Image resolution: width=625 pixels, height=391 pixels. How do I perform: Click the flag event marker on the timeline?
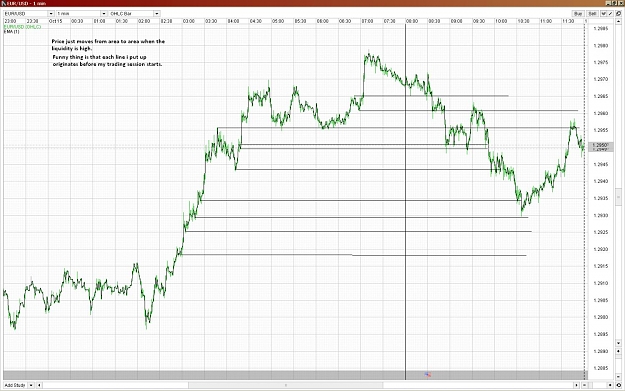point(428,375)
